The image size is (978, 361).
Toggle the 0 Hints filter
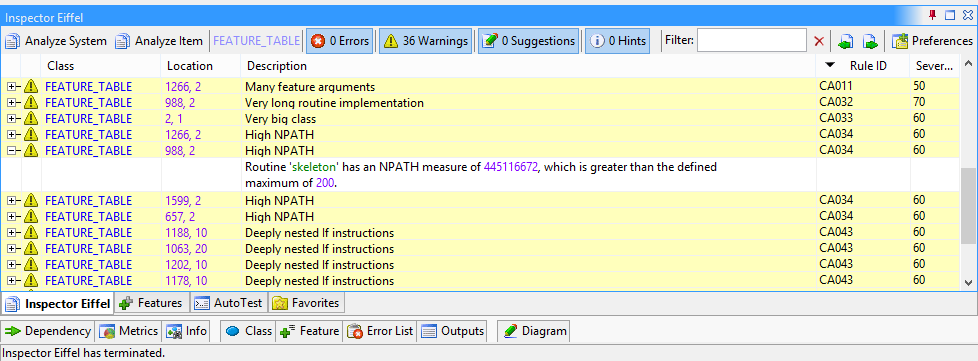click(x=617, y=41)
